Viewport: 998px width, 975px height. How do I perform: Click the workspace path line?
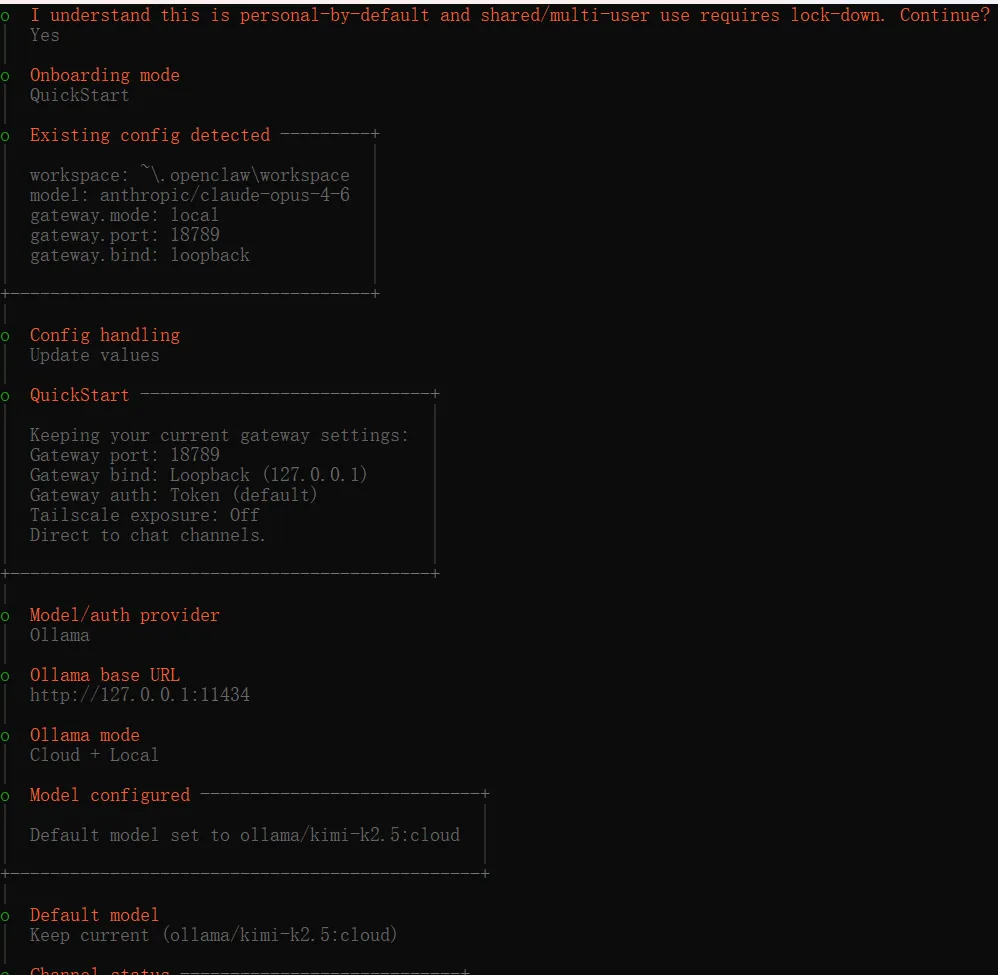190,175
